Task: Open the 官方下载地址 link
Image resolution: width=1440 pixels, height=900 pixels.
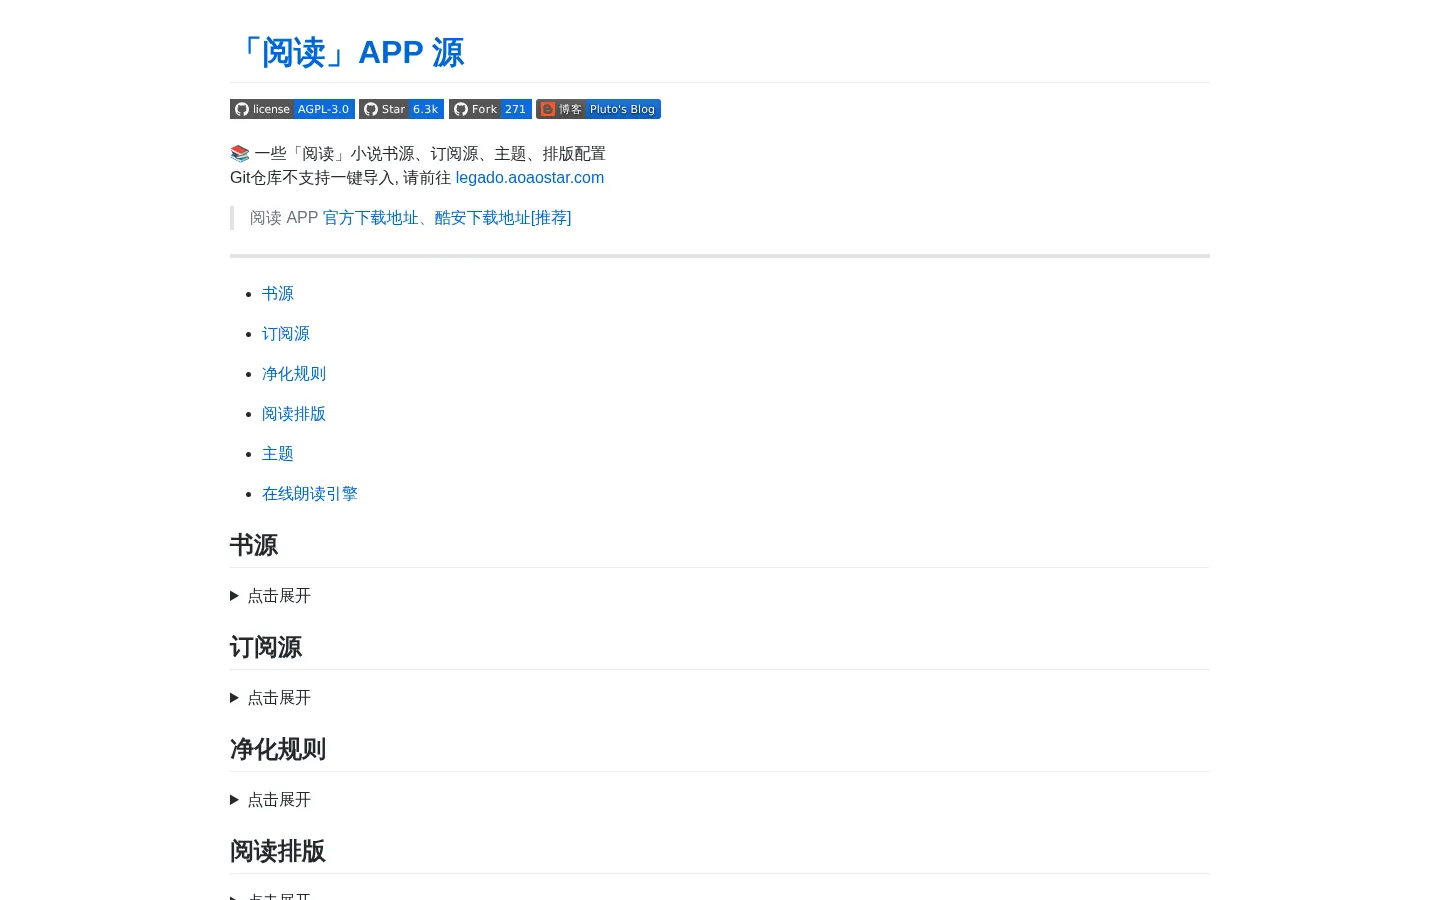Action: pos(370,217)
